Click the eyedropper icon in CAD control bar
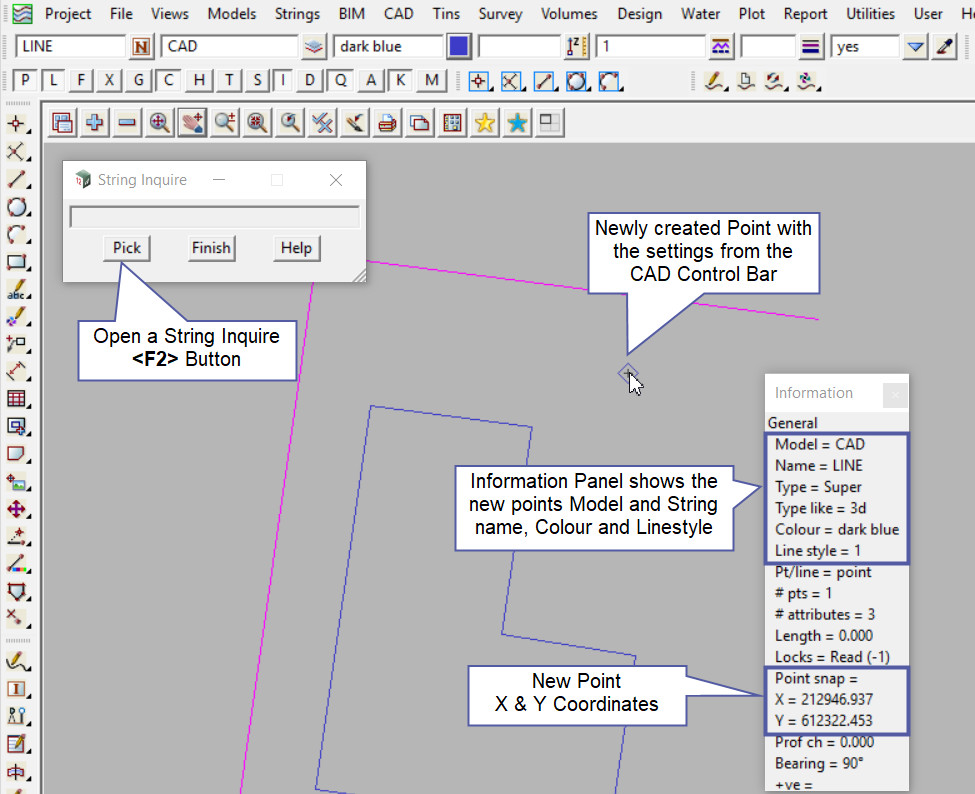This screenshot has height=794, width=975. tap(945, 47)
